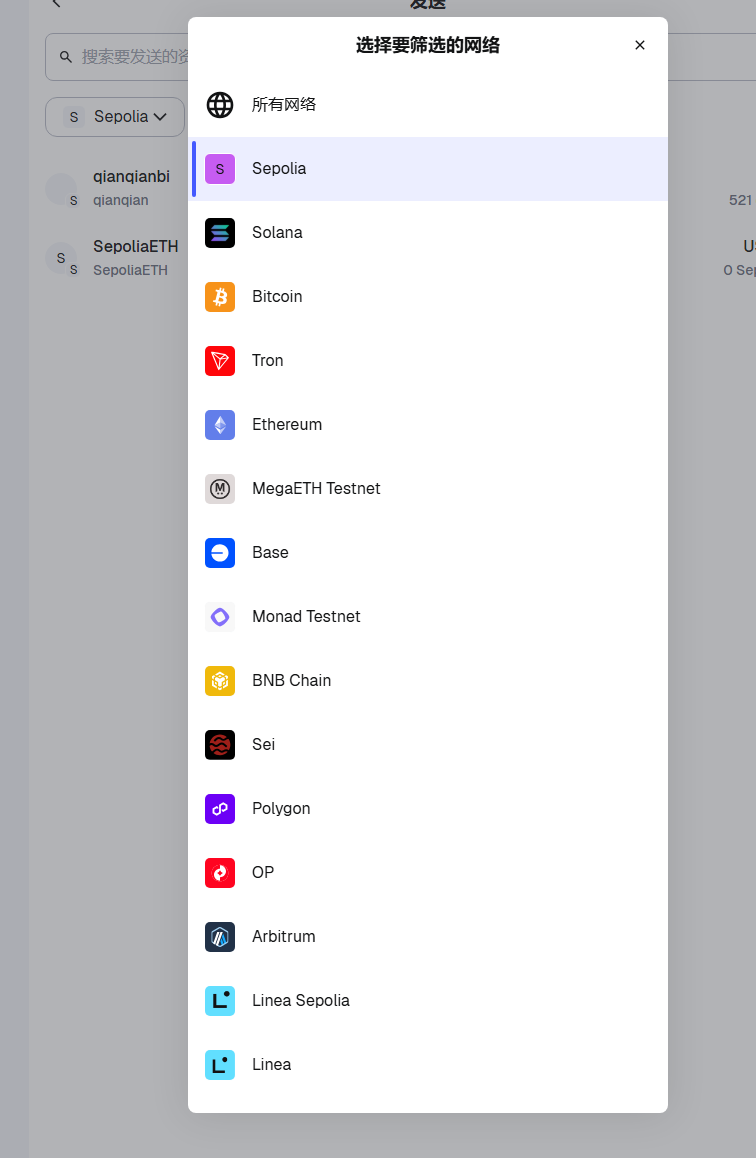Click the purple Polygon logo icon
Viewport: 756px width, 1158px height.
(x=220, y=809)
